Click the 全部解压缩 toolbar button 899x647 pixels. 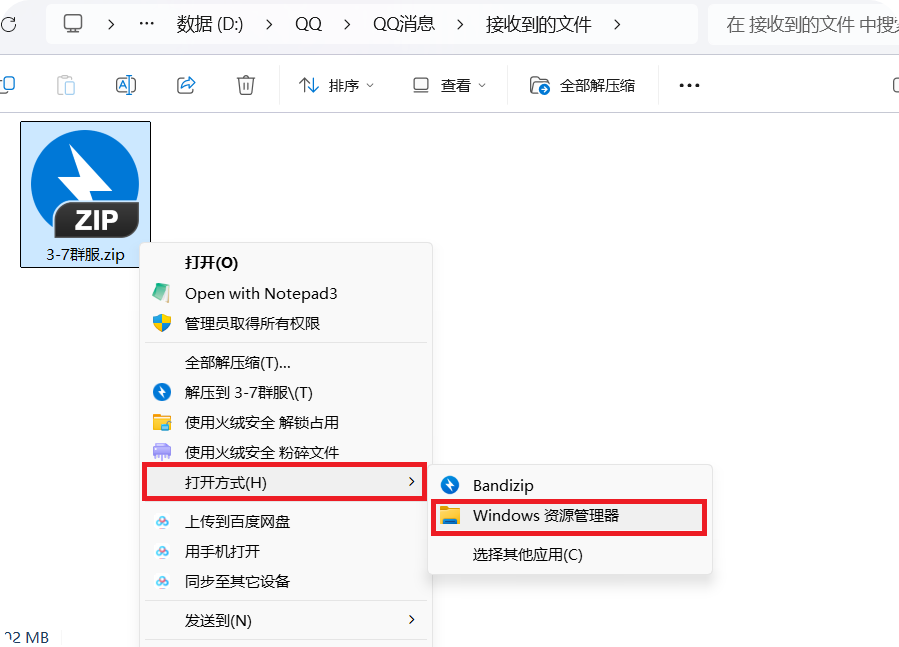click(x=583, y=85)
